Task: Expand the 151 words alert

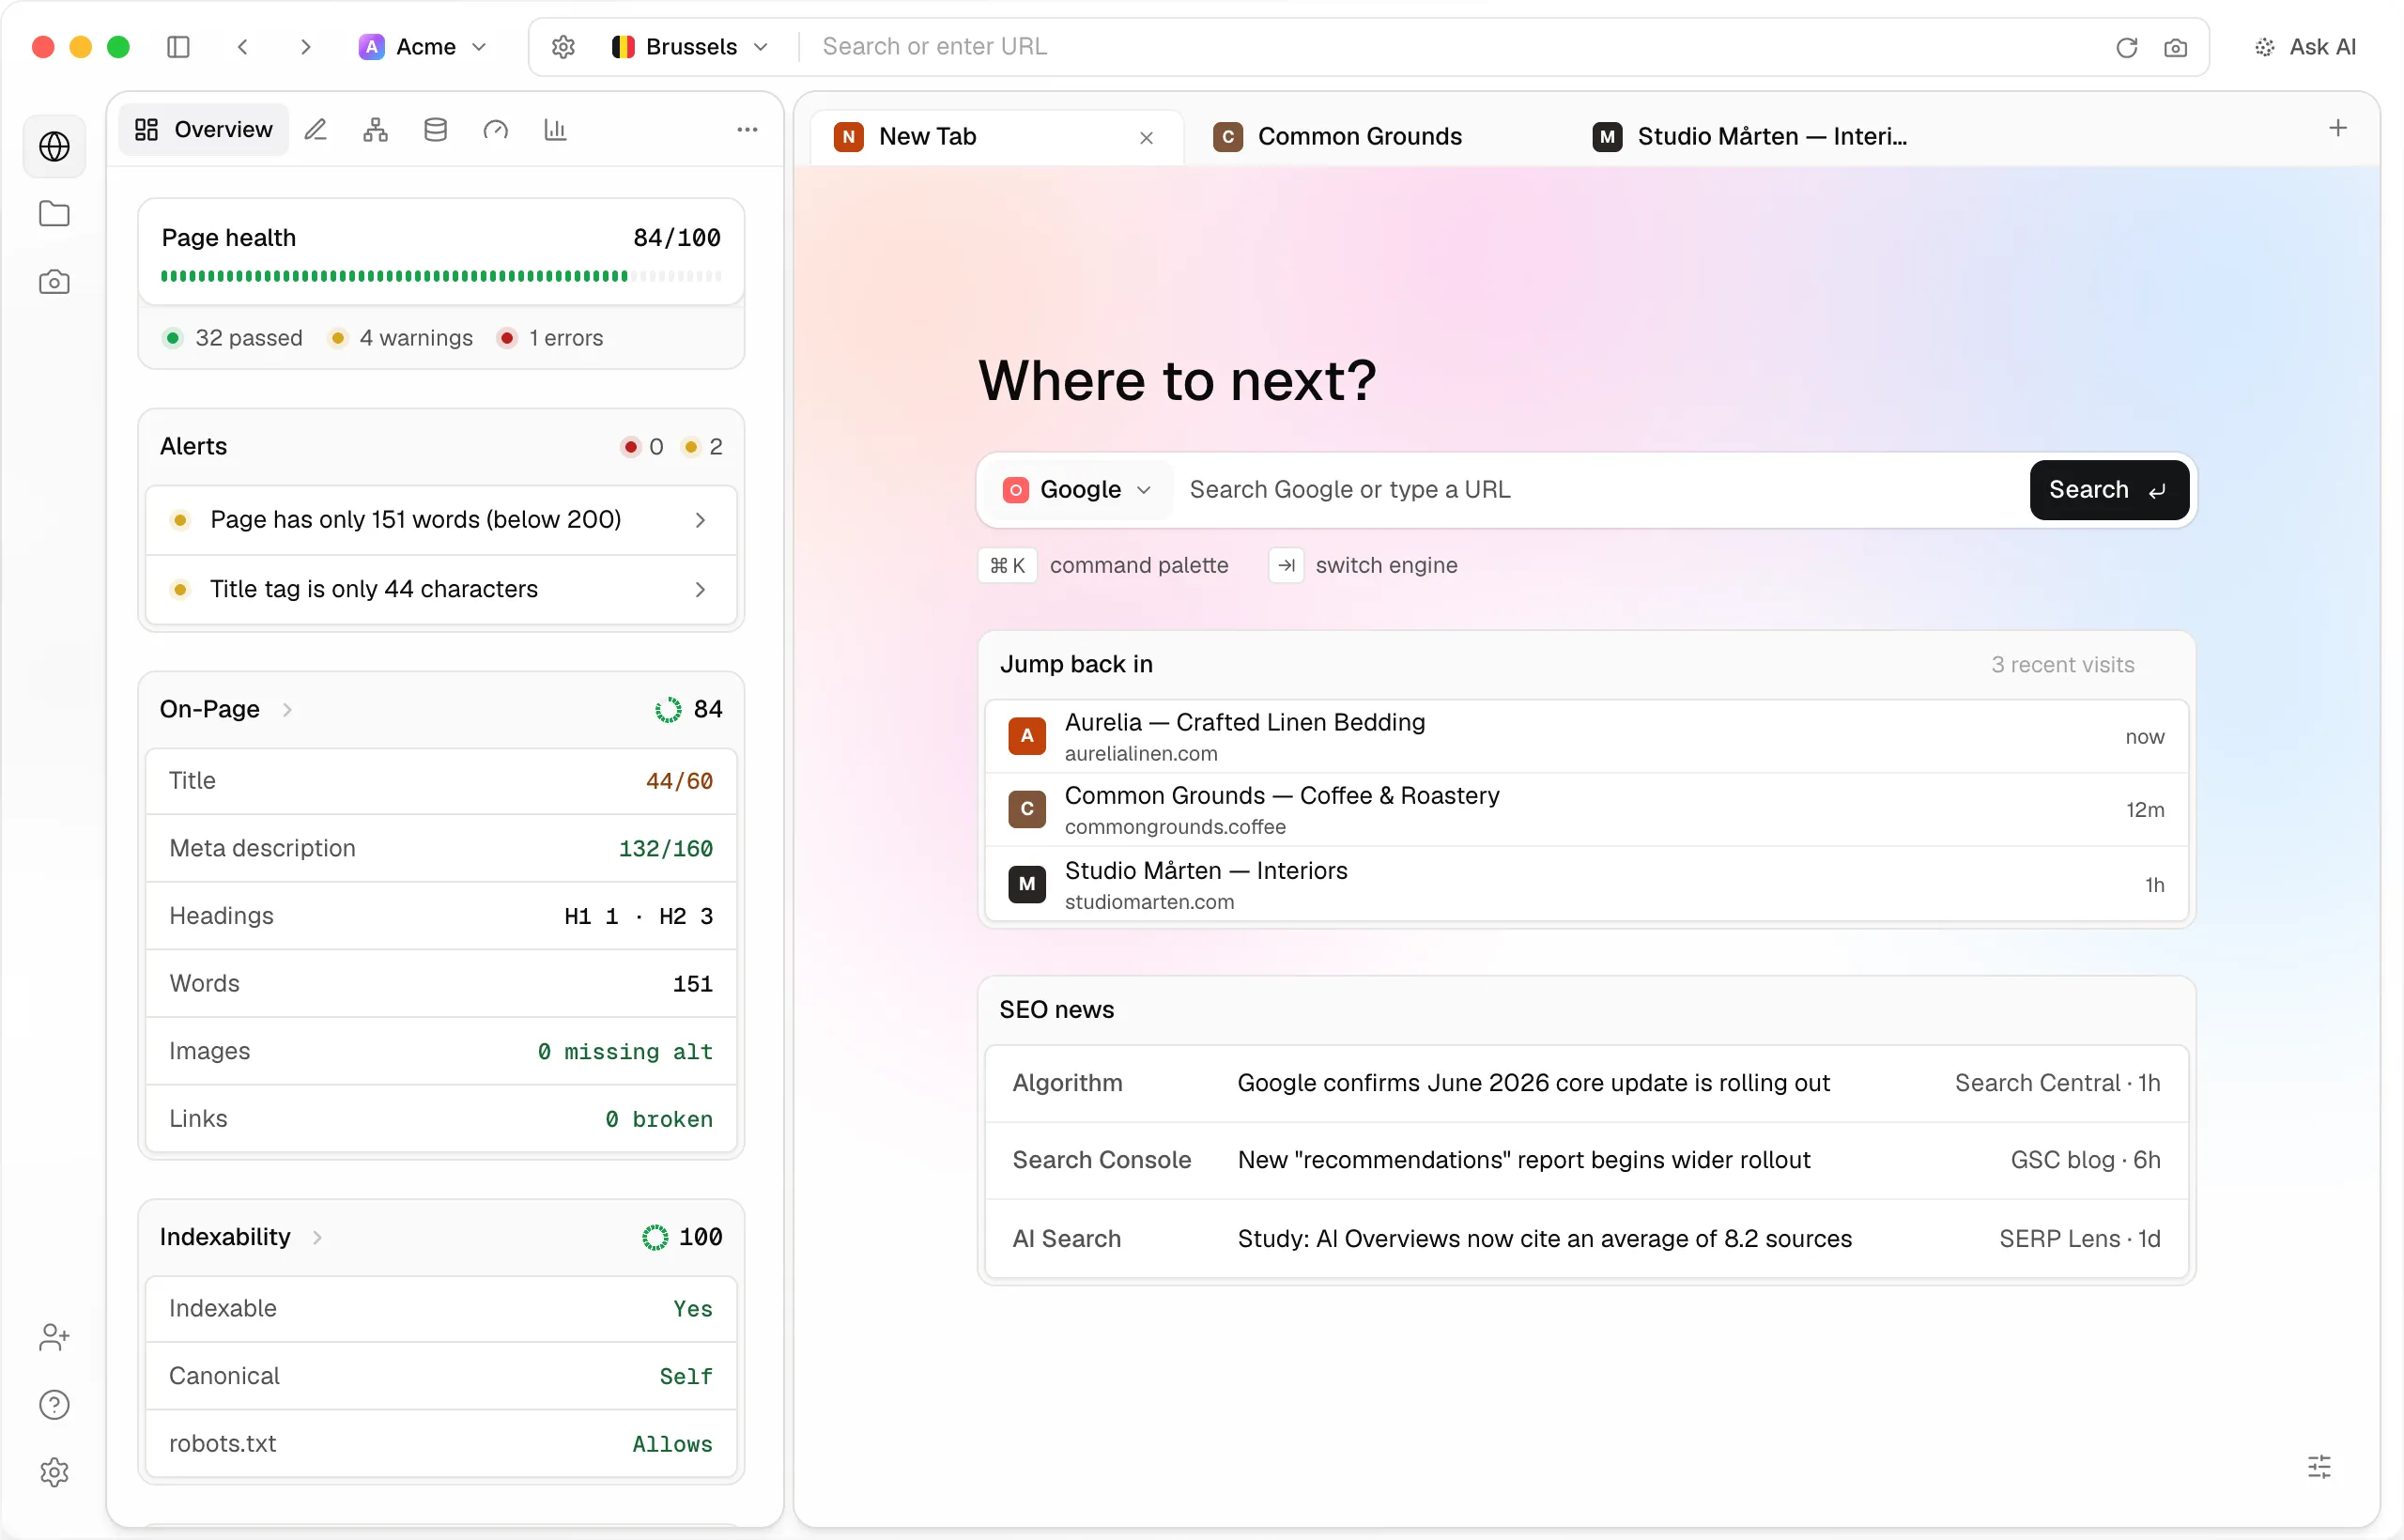Action: point(441,520)
